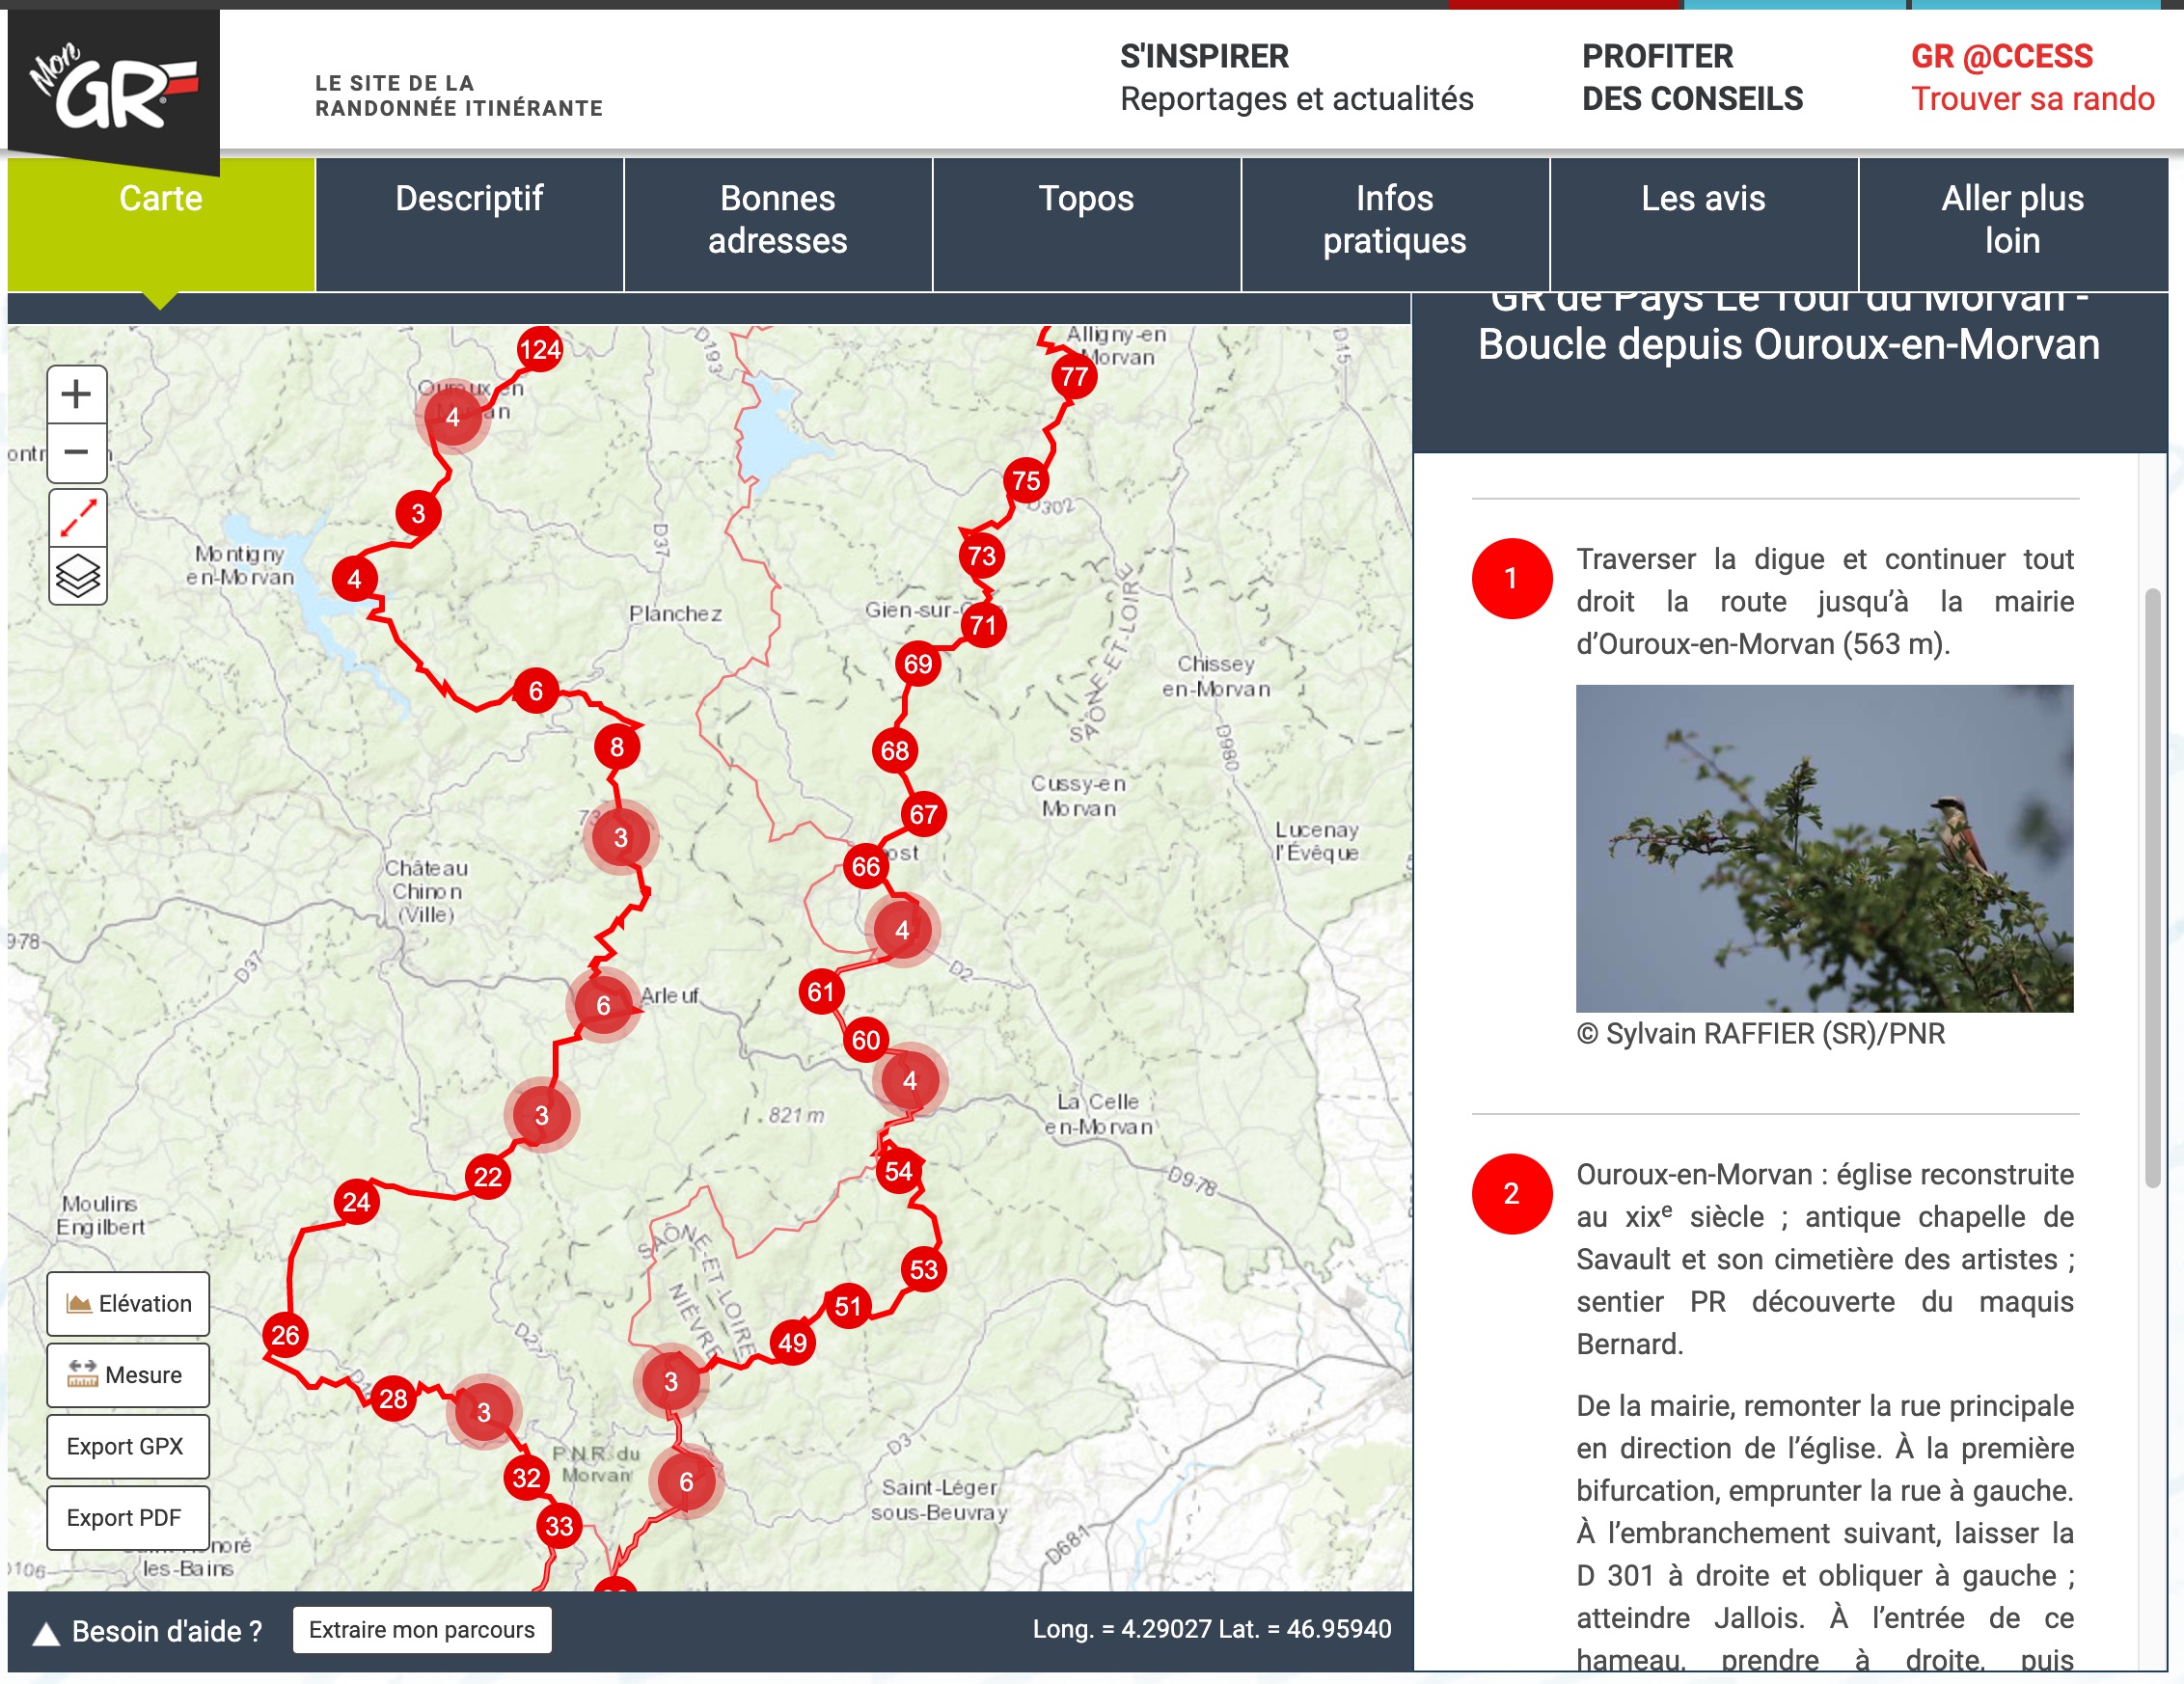Click the description panel scrollbar
Screen dimensions: 2184x1684
(x=2152, y=886)
